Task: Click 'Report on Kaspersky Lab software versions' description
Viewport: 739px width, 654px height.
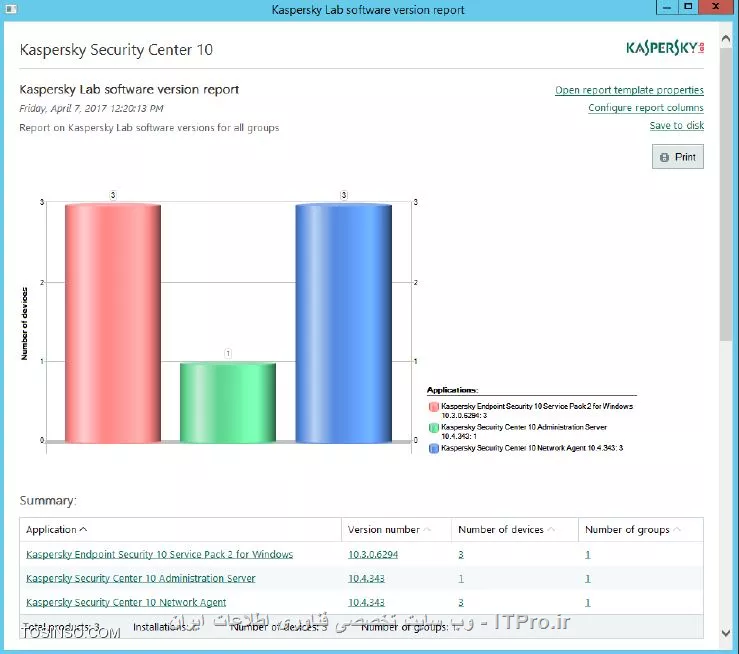Action: (x=149, y=128)
